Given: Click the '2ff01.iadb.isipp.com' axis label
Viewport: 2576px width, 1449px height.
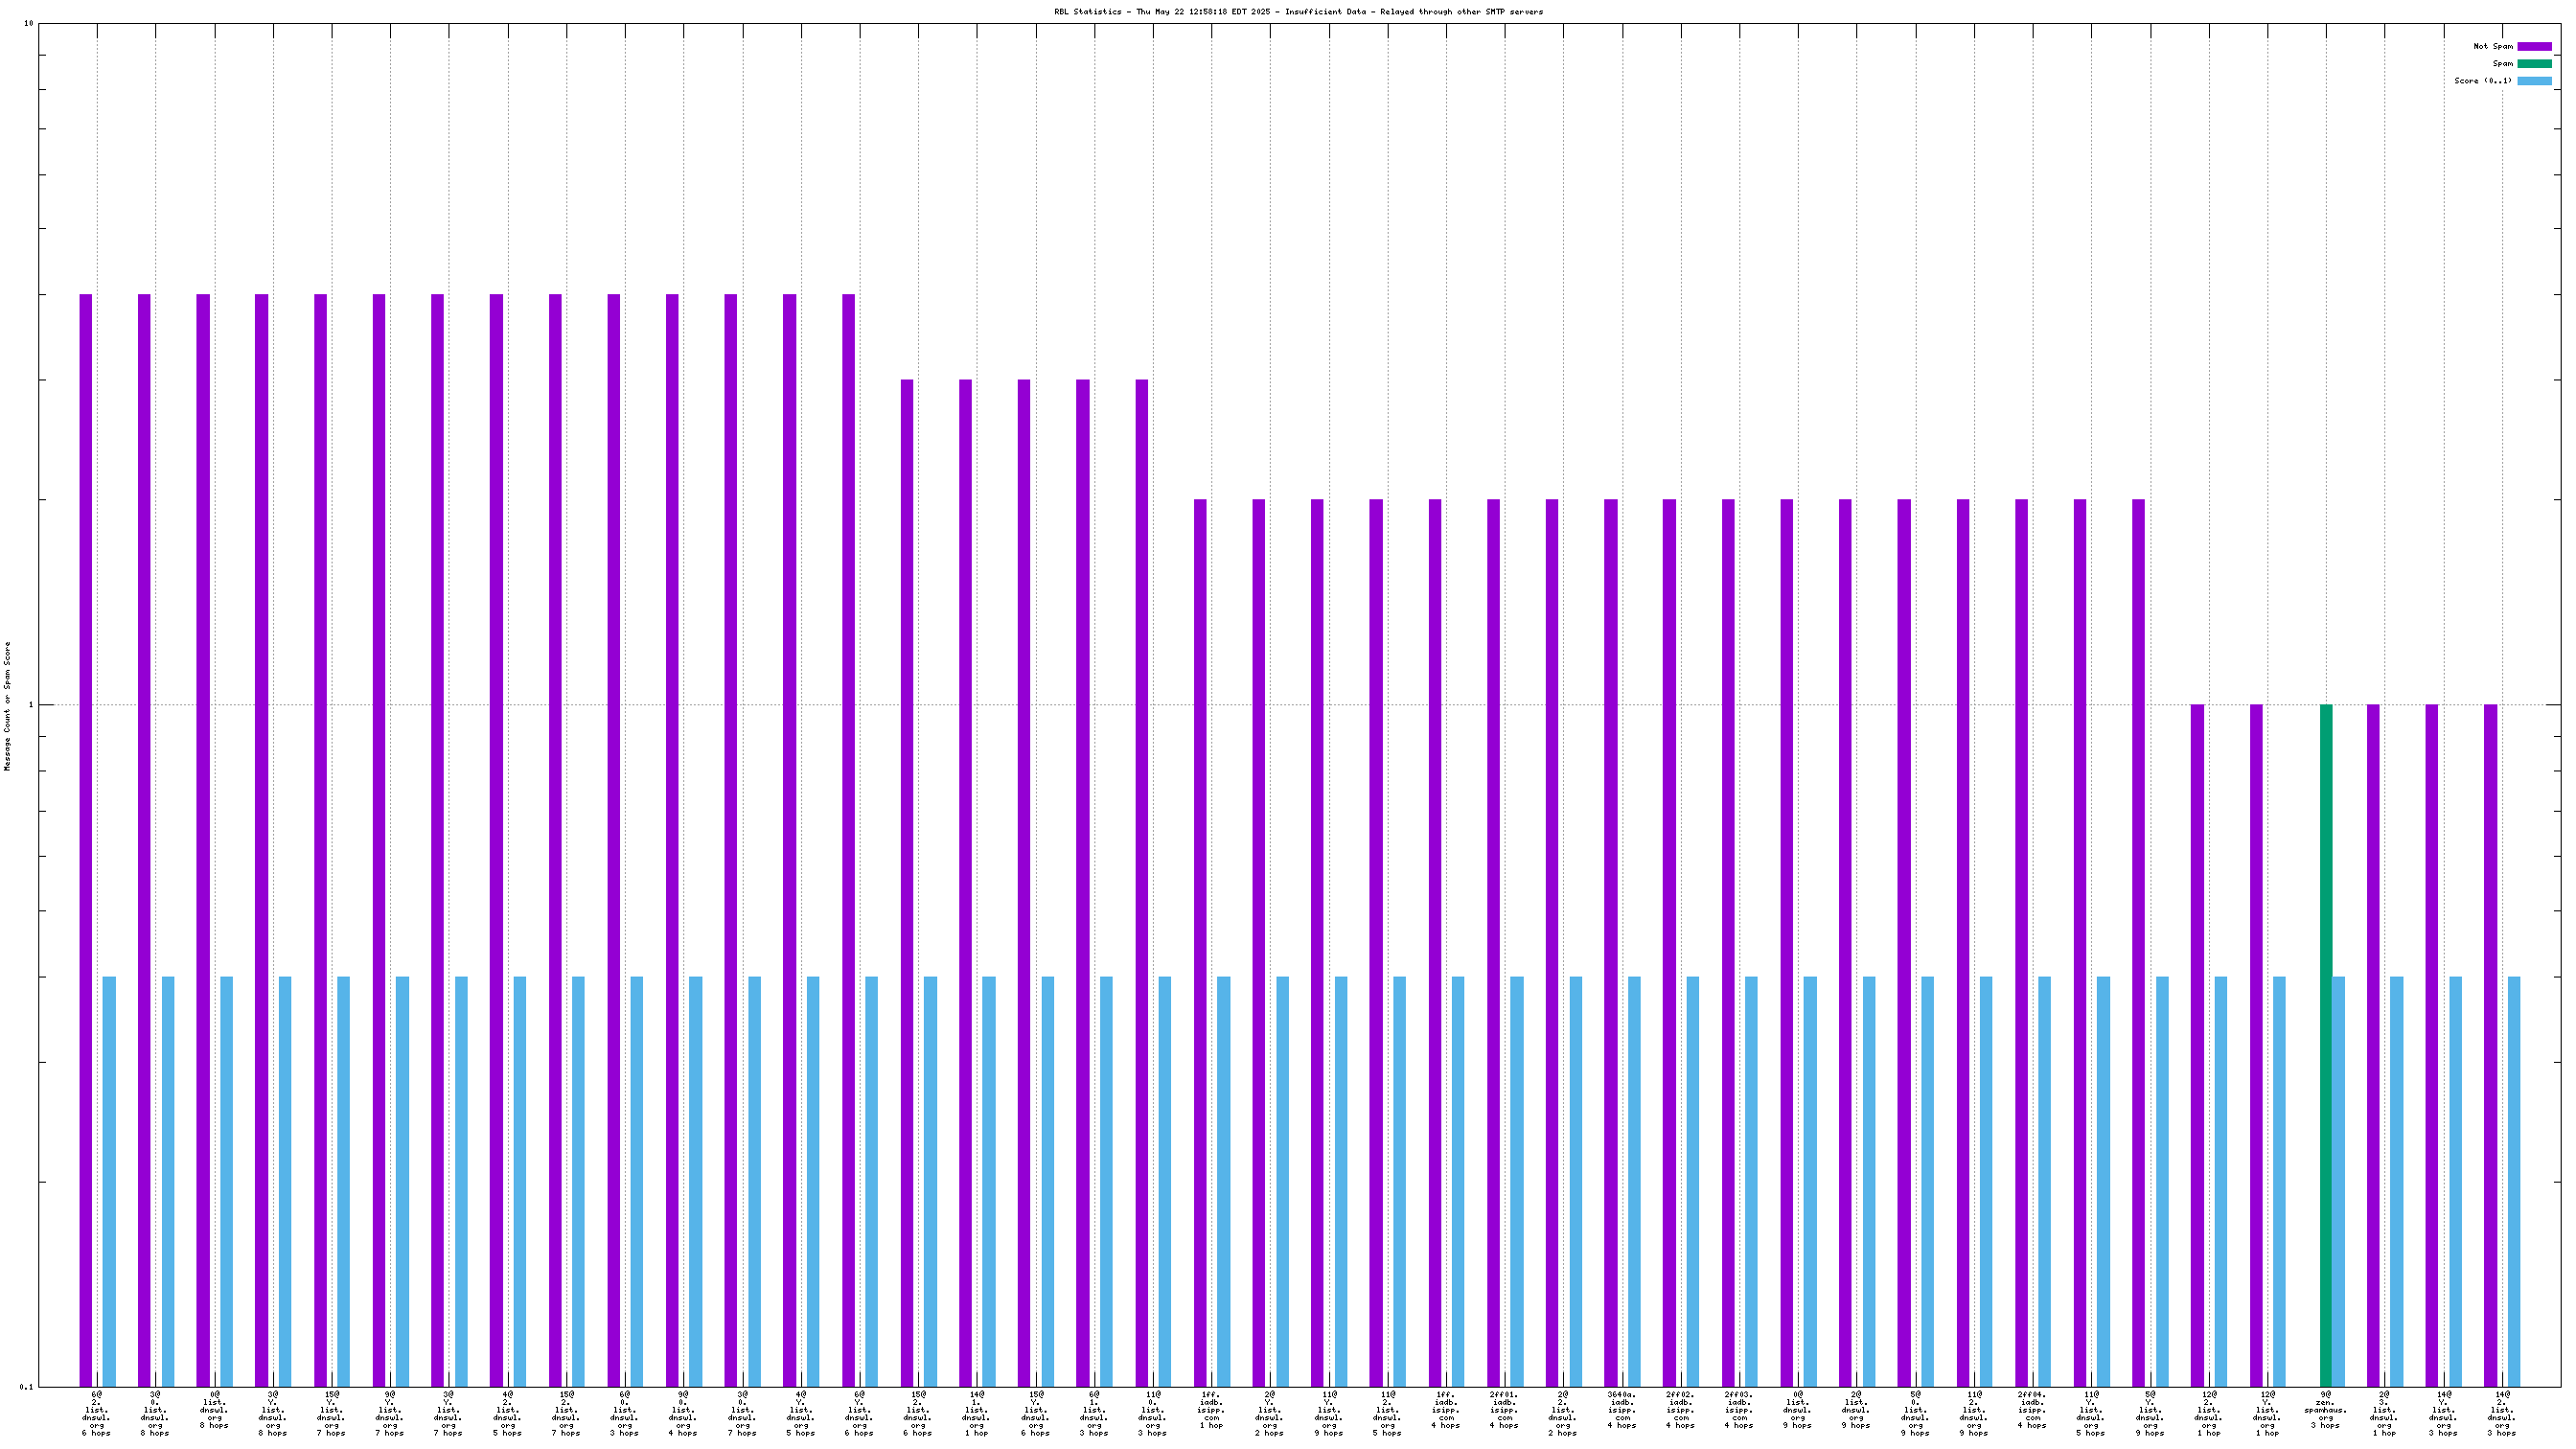Looking at the screenshot, I should [x=1503, y=1410].
